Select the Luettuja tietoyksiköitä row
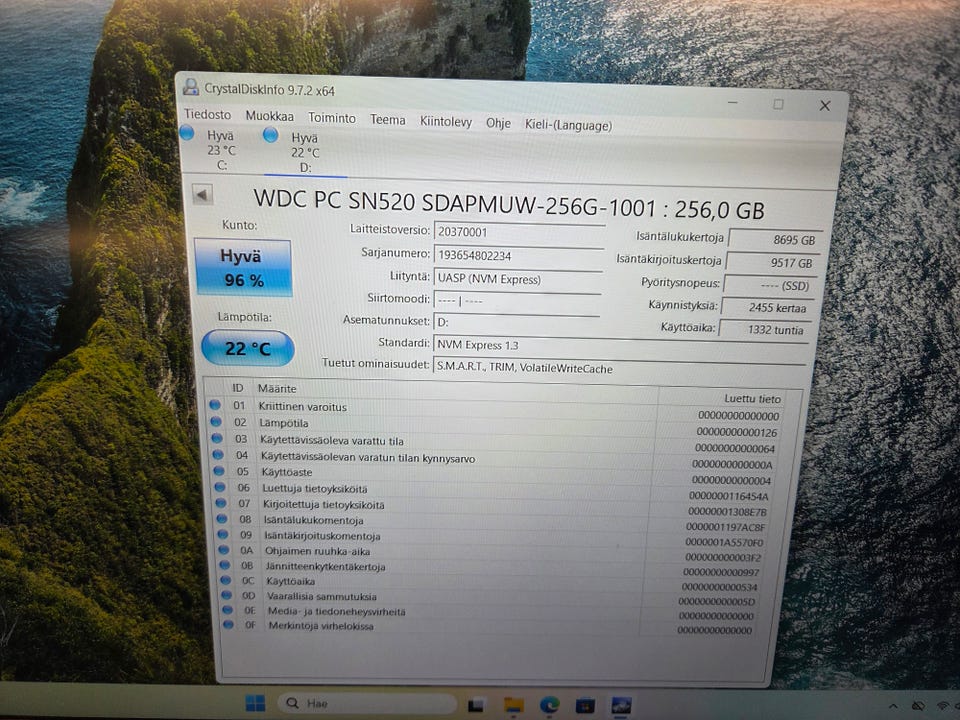The image size is (960, 720). tap(495, 492)
